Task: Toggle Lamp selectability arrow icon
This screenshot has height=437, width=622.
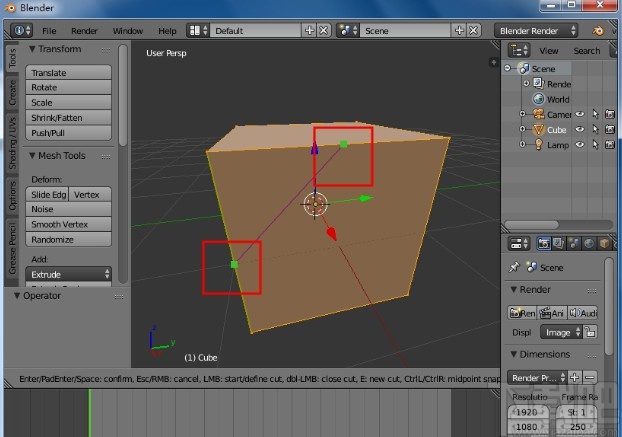Action: (x=595, y=145)
